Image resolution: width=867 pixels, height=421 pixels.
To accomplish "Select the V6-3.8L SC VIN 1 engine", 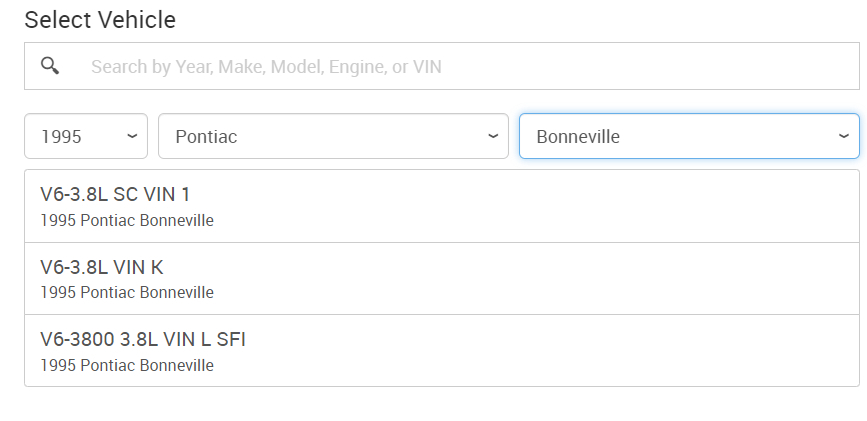I will pos(115,194).
